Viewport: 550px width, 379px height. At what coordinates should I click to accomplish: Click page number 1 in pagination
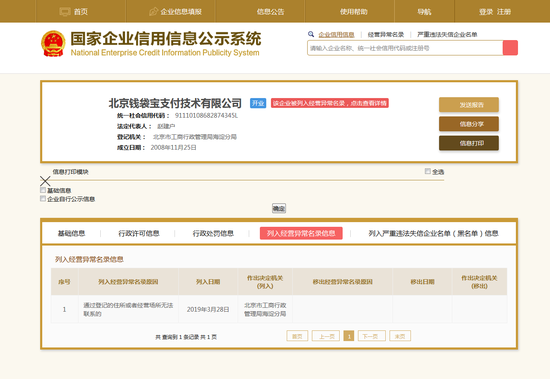[349, 336]
